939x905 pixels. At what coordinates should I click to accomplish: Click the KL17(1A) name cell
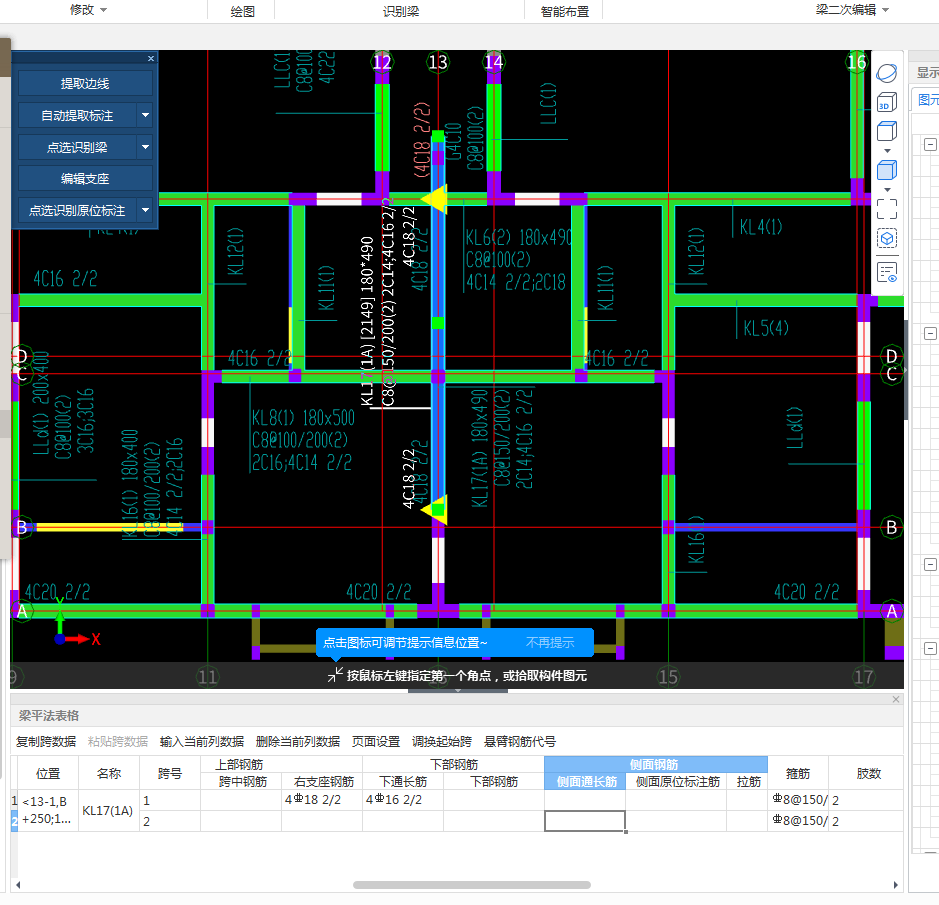pos(108,810)
